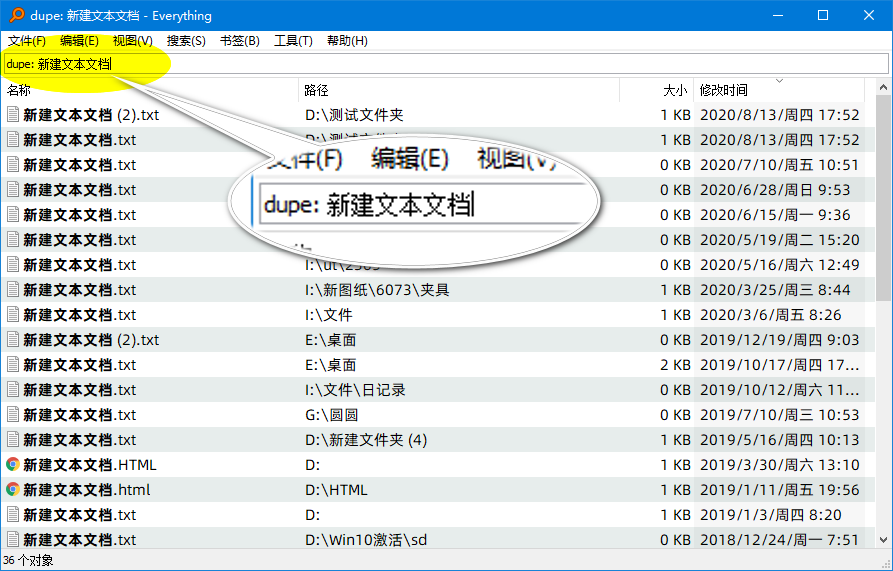Select file name 新建文本文档.HTML
893x571 pixels.
[90, 465]
